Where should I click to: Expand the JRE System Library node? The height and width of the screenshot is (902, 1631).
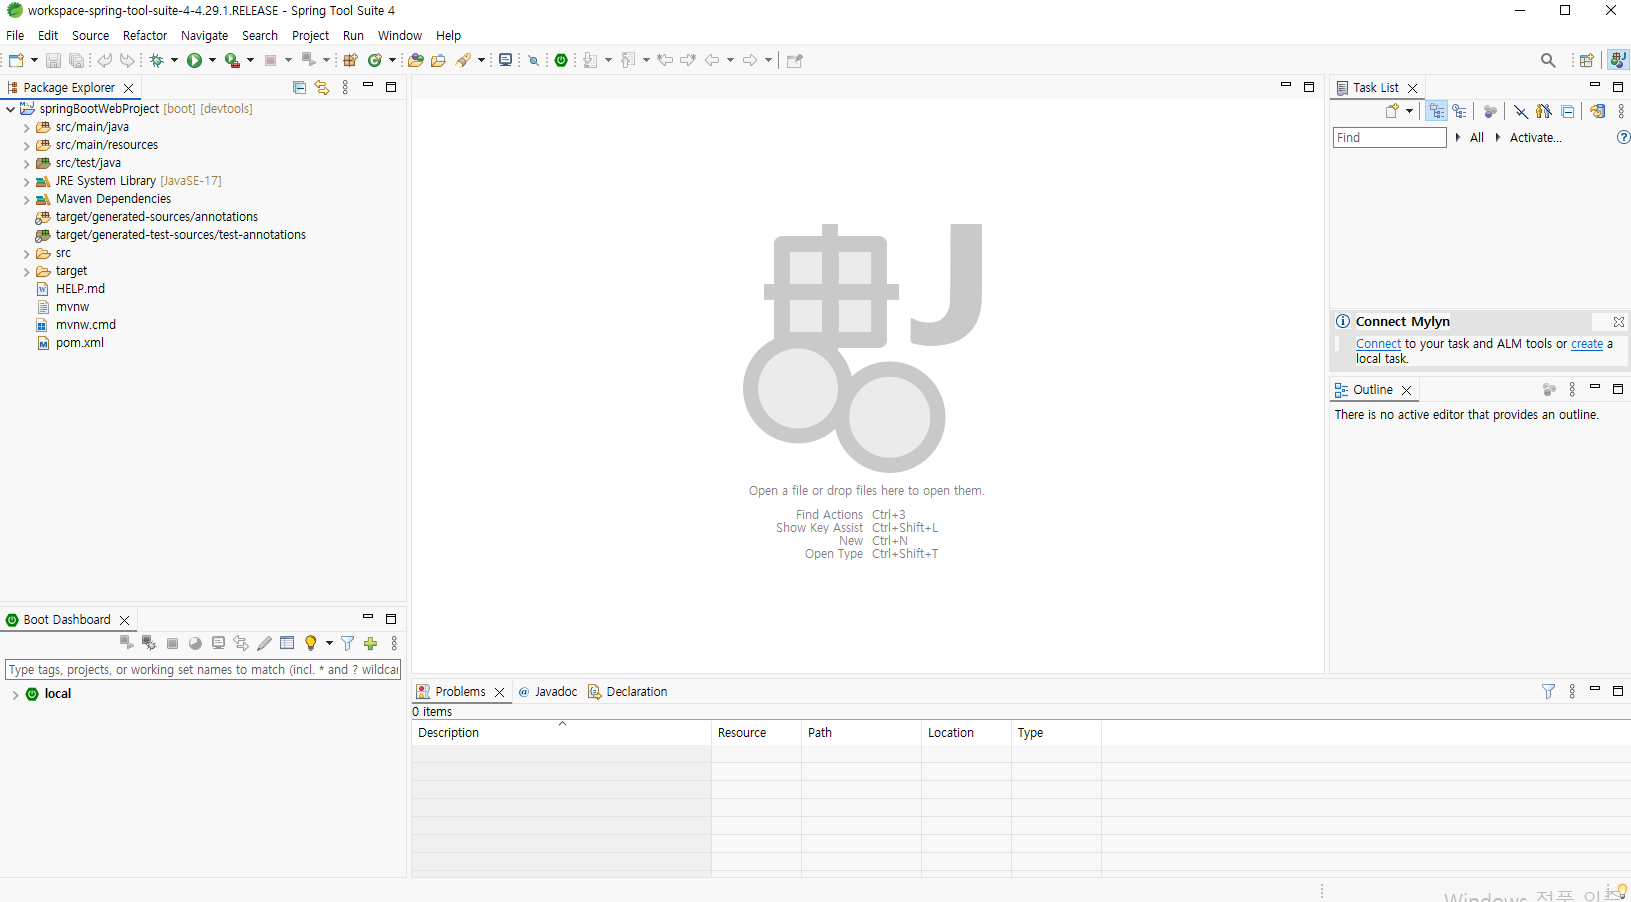27,181
